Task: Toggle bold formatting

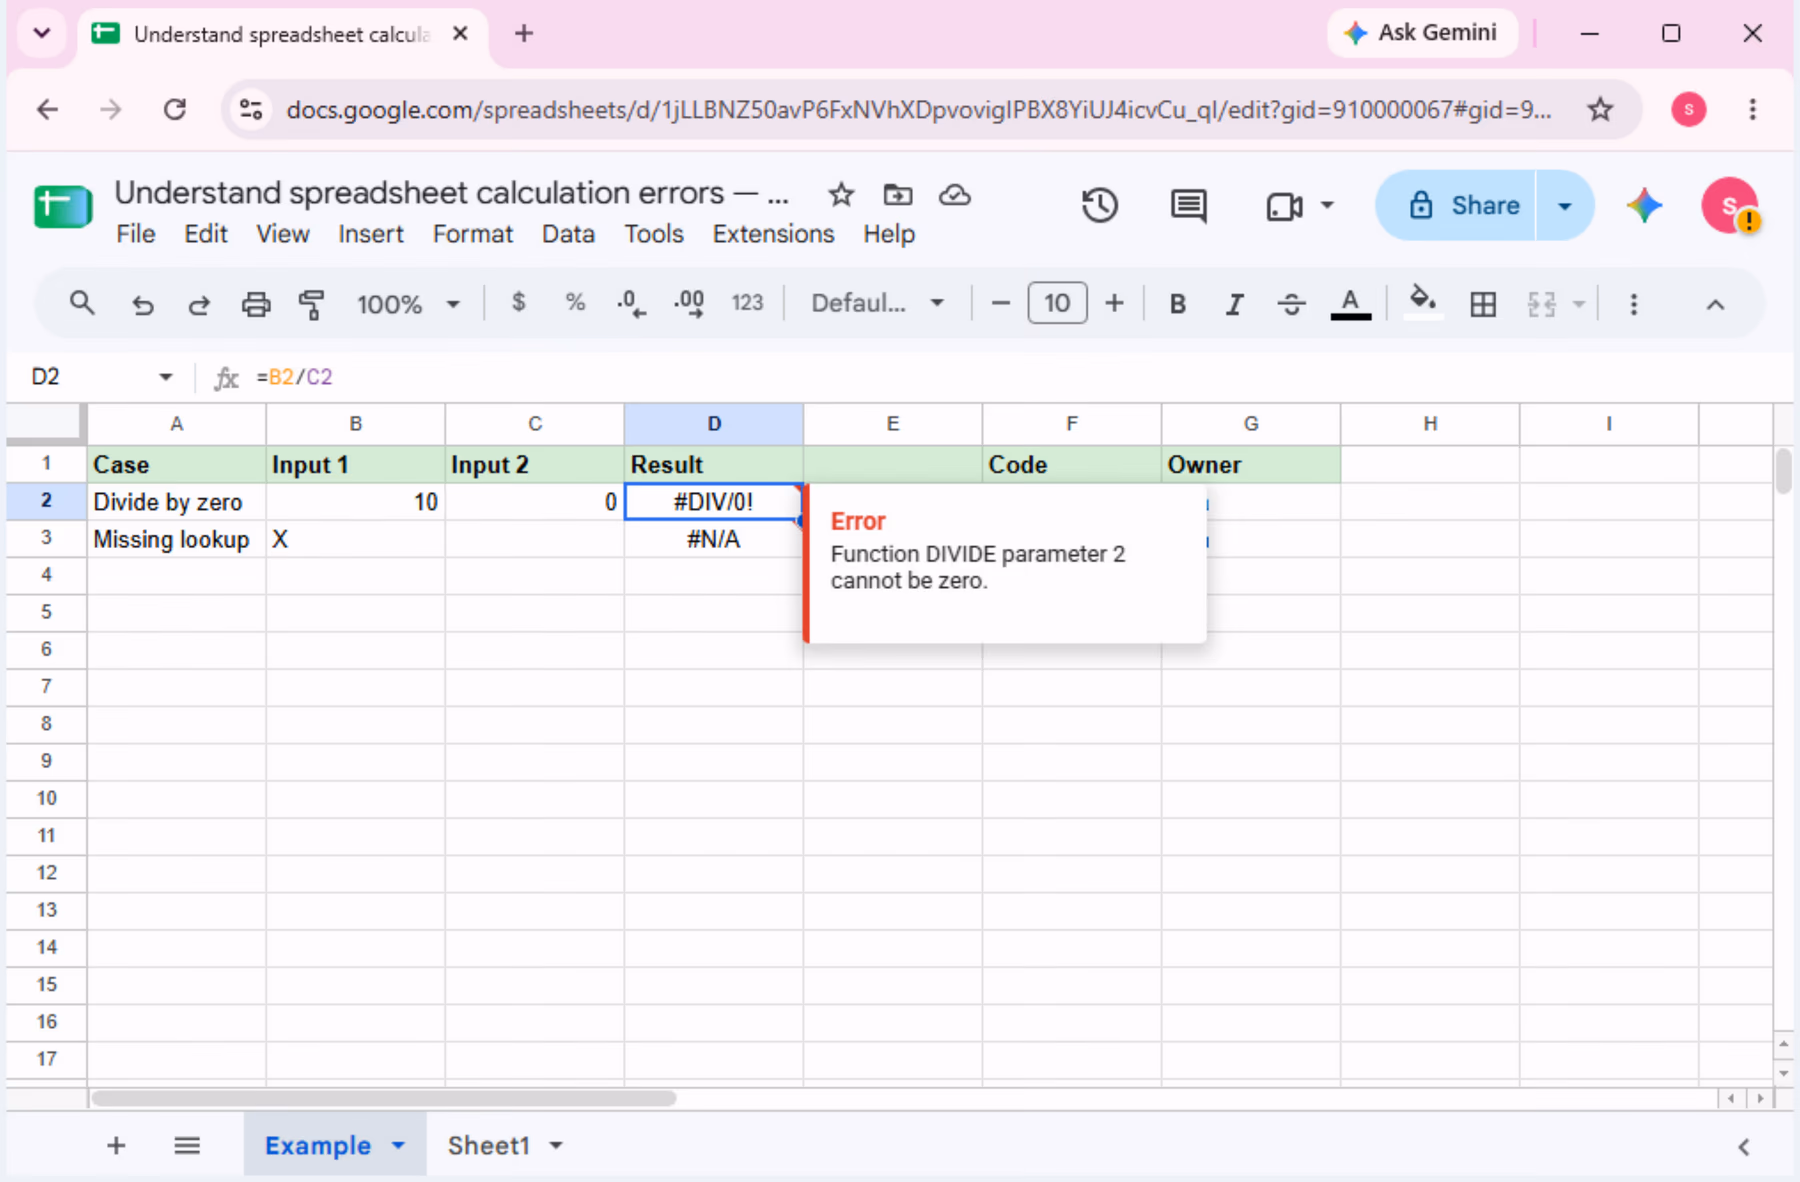Action: [1178, 304]
